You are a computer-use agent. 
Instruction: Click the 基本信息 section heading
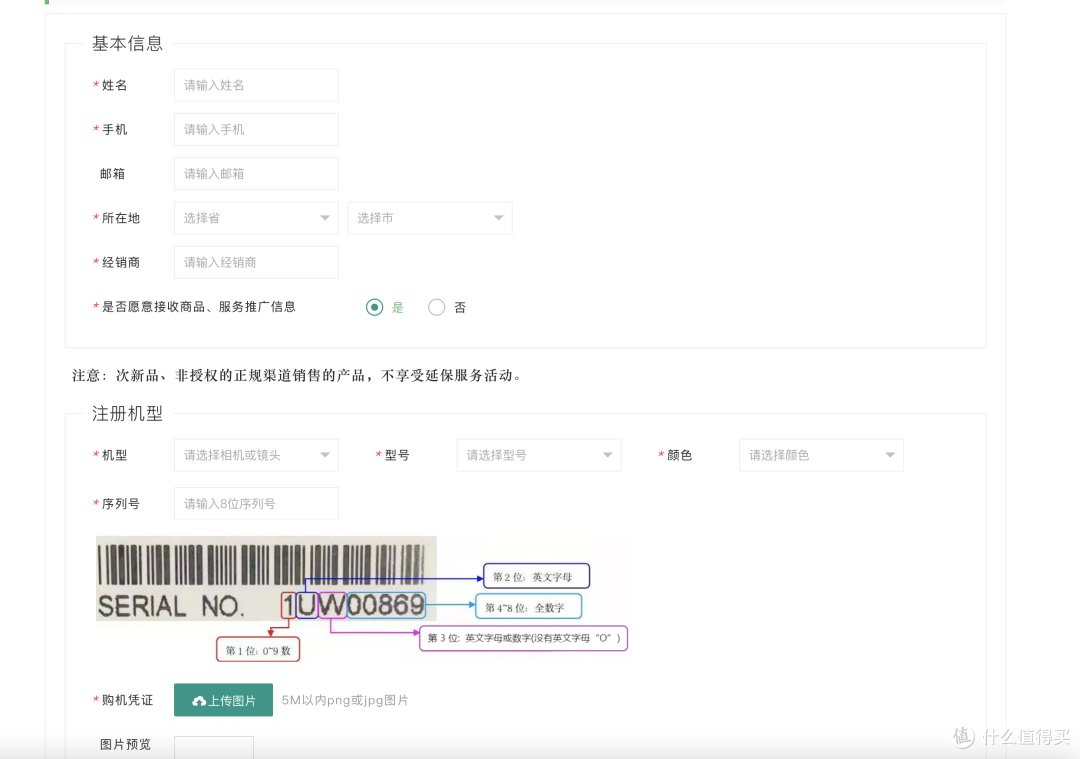pyautogui.click(x=127, y=43)
